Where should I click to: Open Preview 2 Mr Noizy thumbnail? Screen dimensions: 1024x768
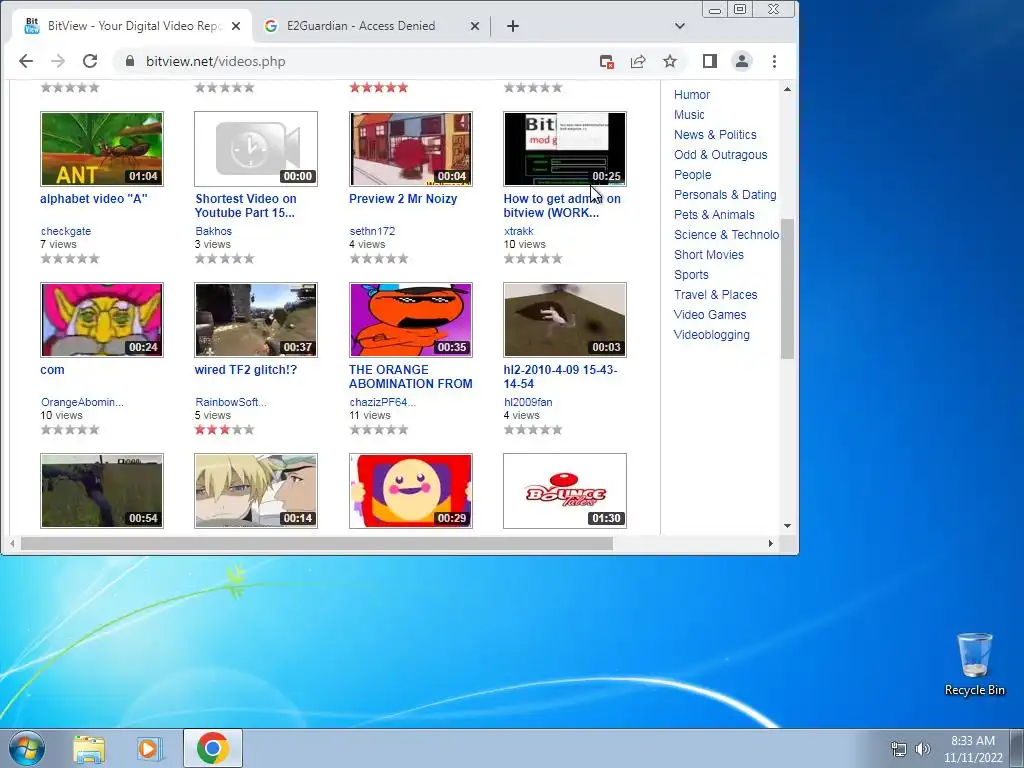pyautogui.click(x=411, y=149)
